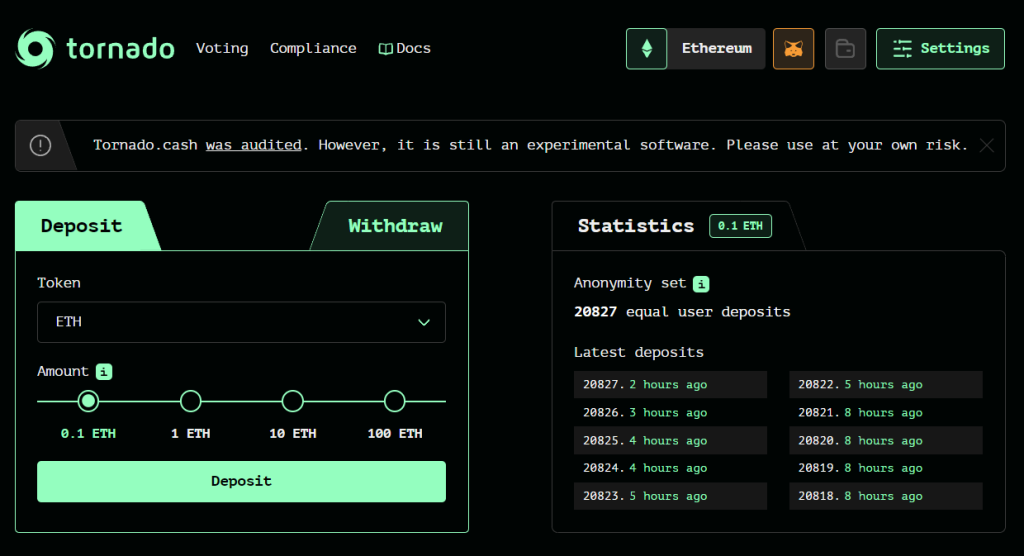Click the 'Token' field label
1024x556 pixels.
click(59, 283)
